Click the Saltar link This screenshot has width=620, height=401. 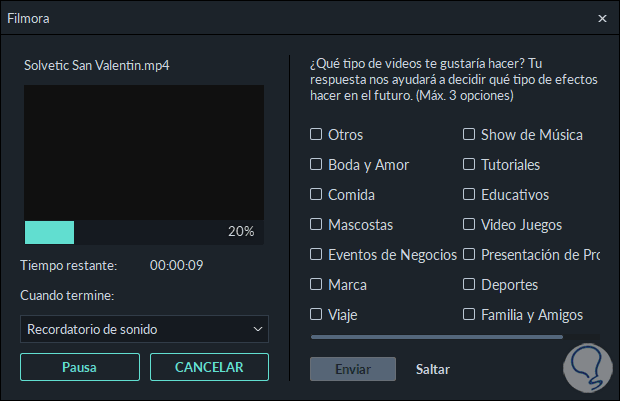(433, 369)
